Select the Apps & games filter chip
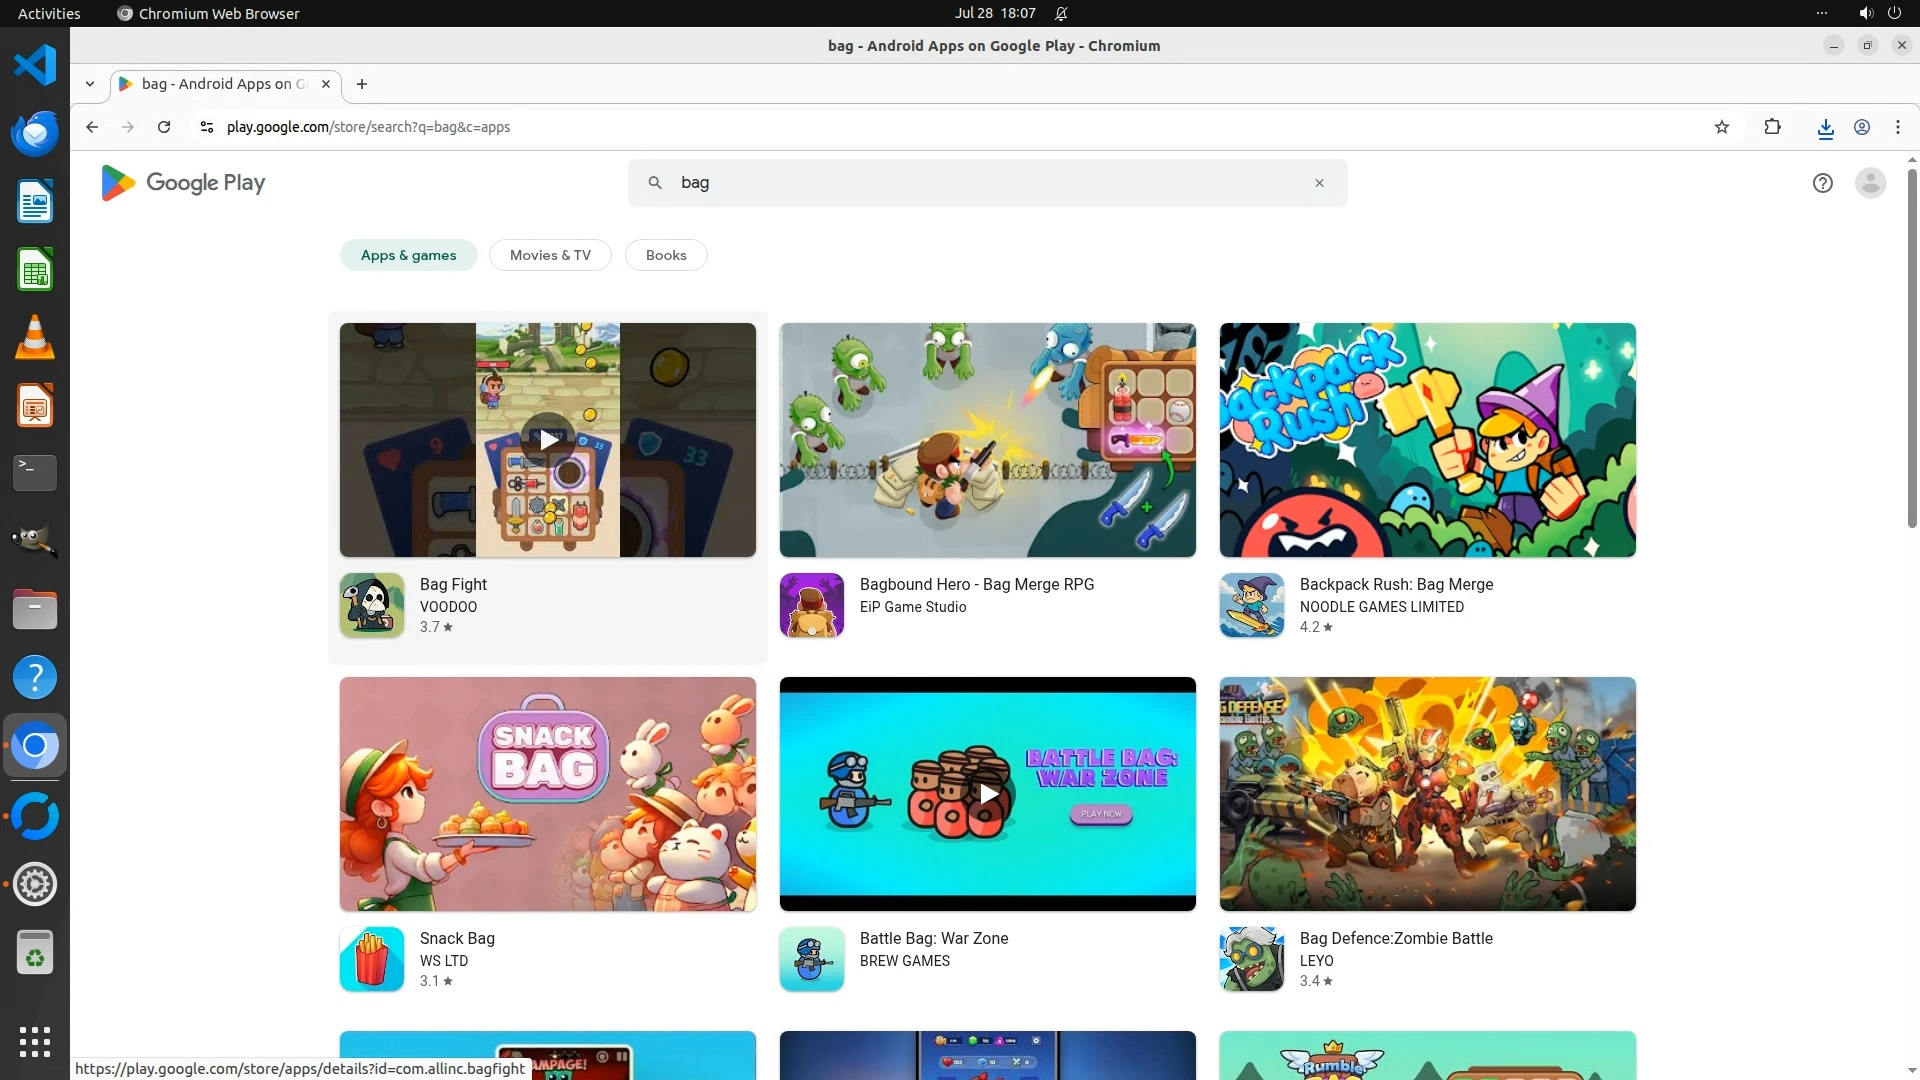The width and height of the screenshot is (1920, 1080). pyautogui.click(x=408, y=255)
